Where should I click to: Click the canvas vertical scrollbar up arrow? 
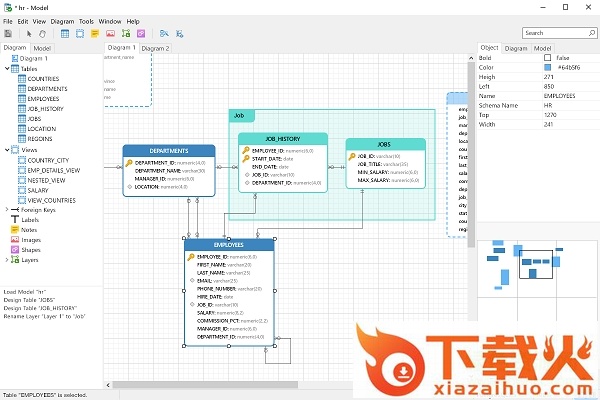pyautogui.click(x=471, y=58)
